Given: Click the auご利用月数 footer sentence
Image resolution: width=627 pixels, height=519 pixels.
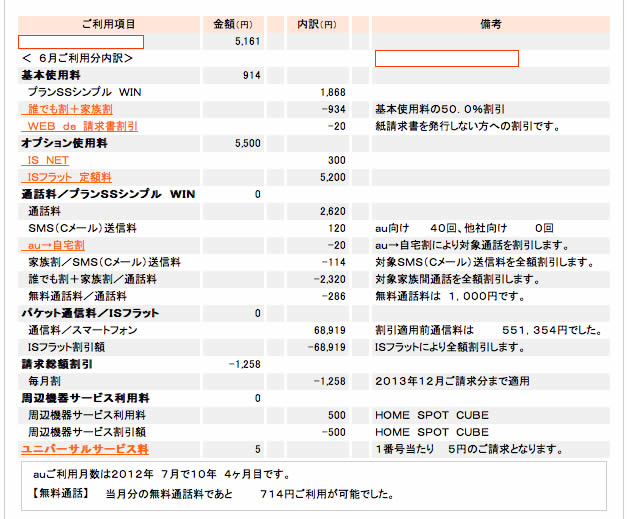Looking at the screenshot, I should point(162,475).
